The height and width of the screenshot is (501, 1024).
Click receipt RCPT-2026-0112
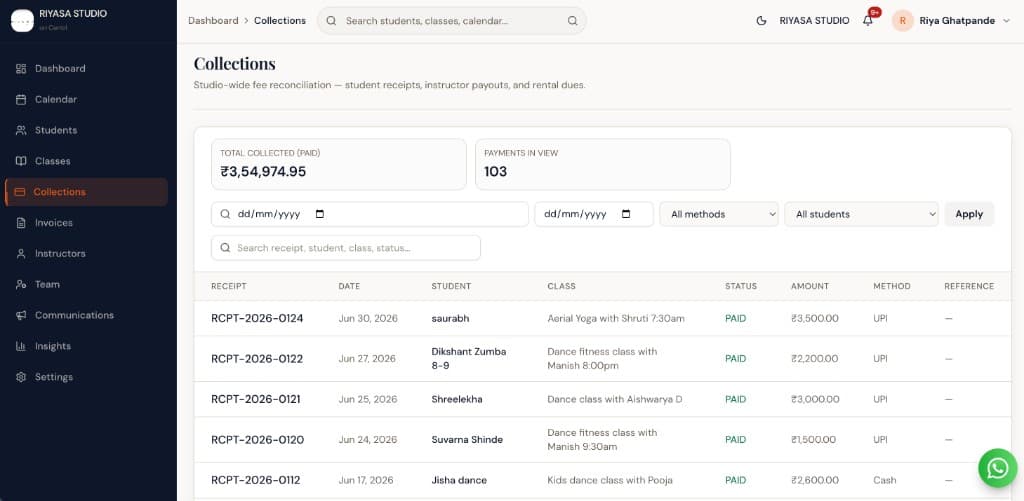click(256, 480)
